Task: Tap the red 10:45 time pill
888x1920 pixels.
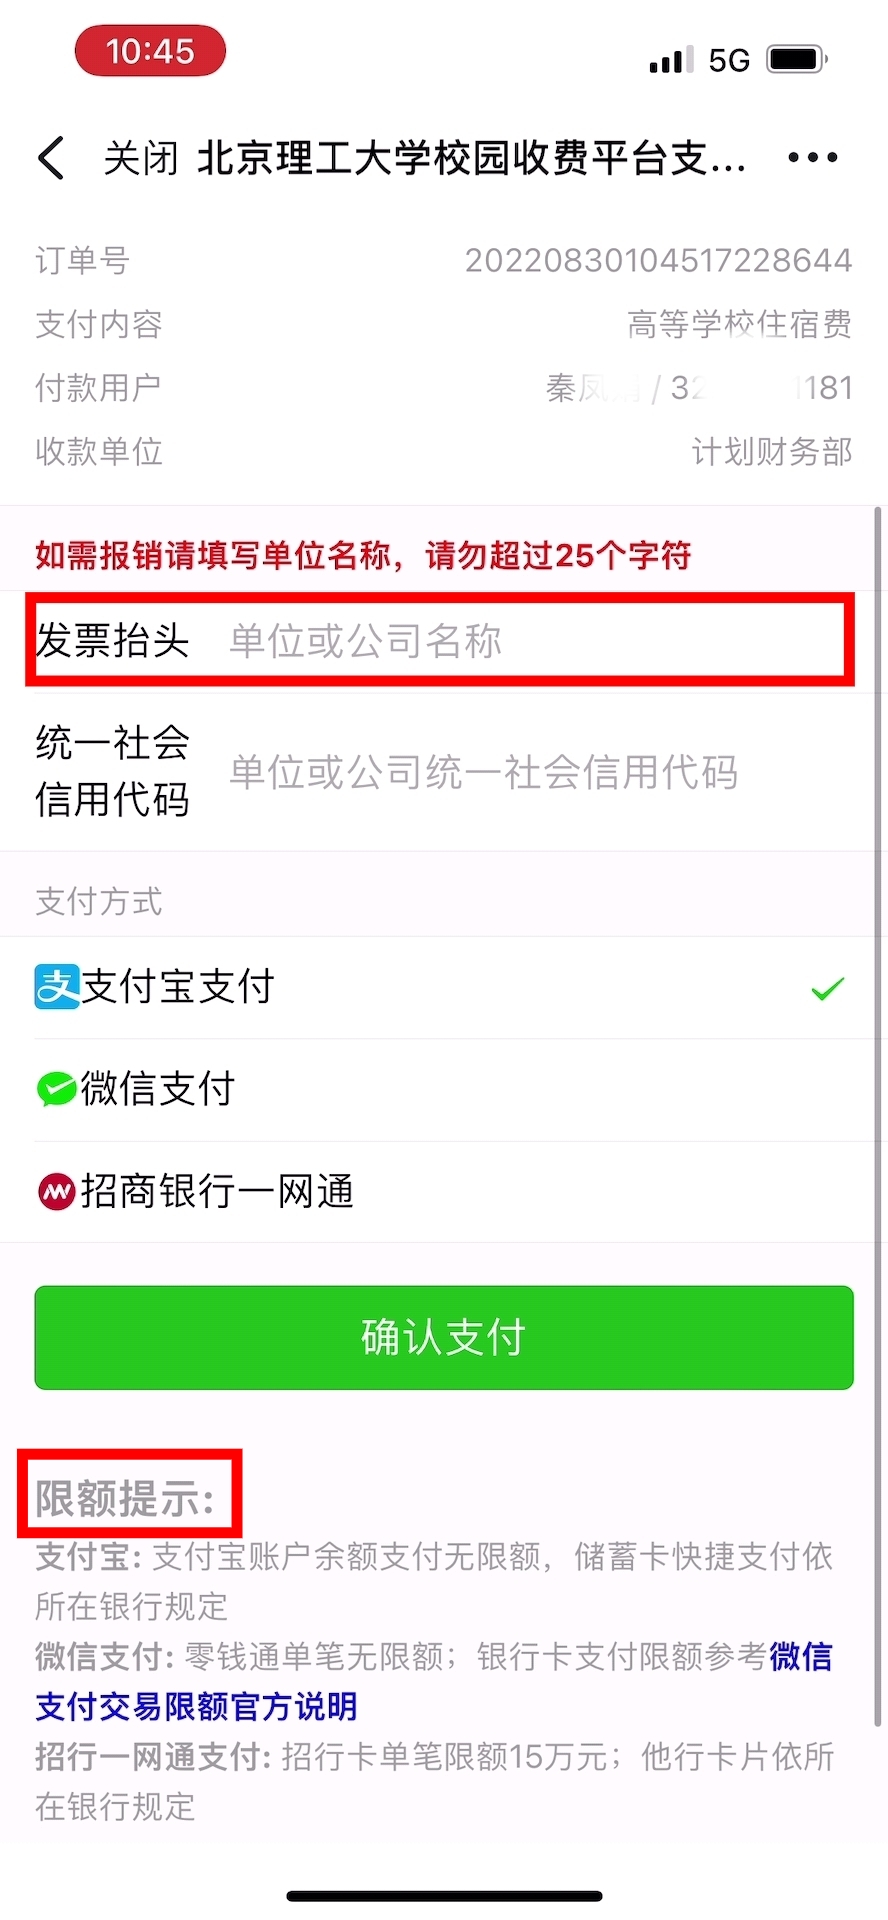Action: pos(150,51)
